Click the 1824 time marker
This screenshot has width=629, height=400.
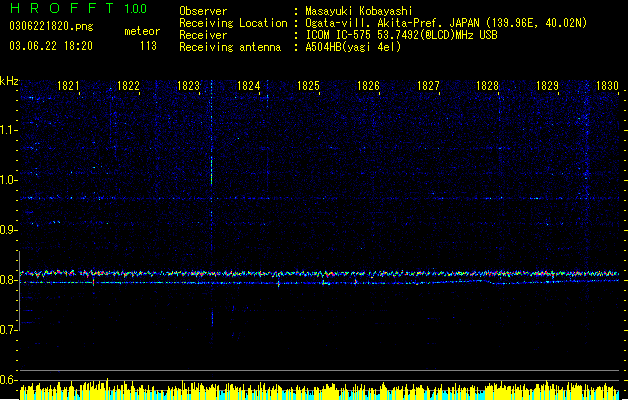[248, 86]
